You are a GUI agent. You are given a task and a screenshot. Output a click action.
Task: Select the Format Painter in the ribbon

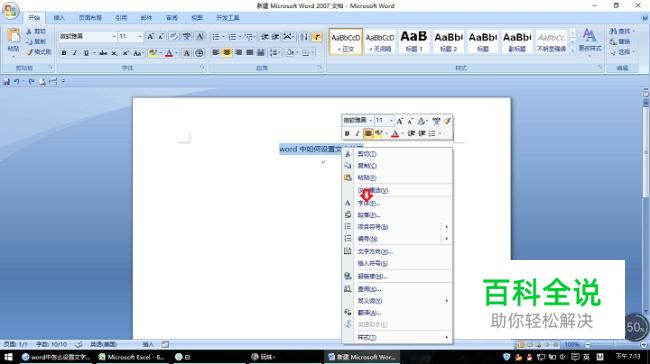(38, 52)
